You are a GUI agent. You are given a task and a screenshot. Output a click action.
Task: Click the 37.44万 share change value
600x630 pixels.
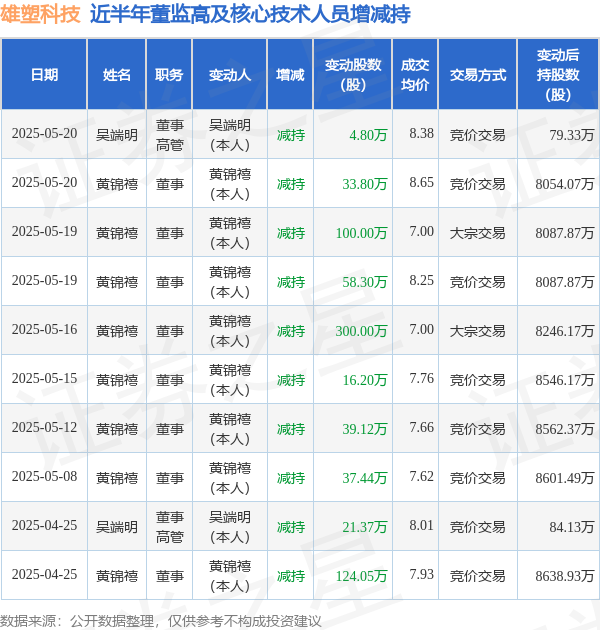coord(365,478)
